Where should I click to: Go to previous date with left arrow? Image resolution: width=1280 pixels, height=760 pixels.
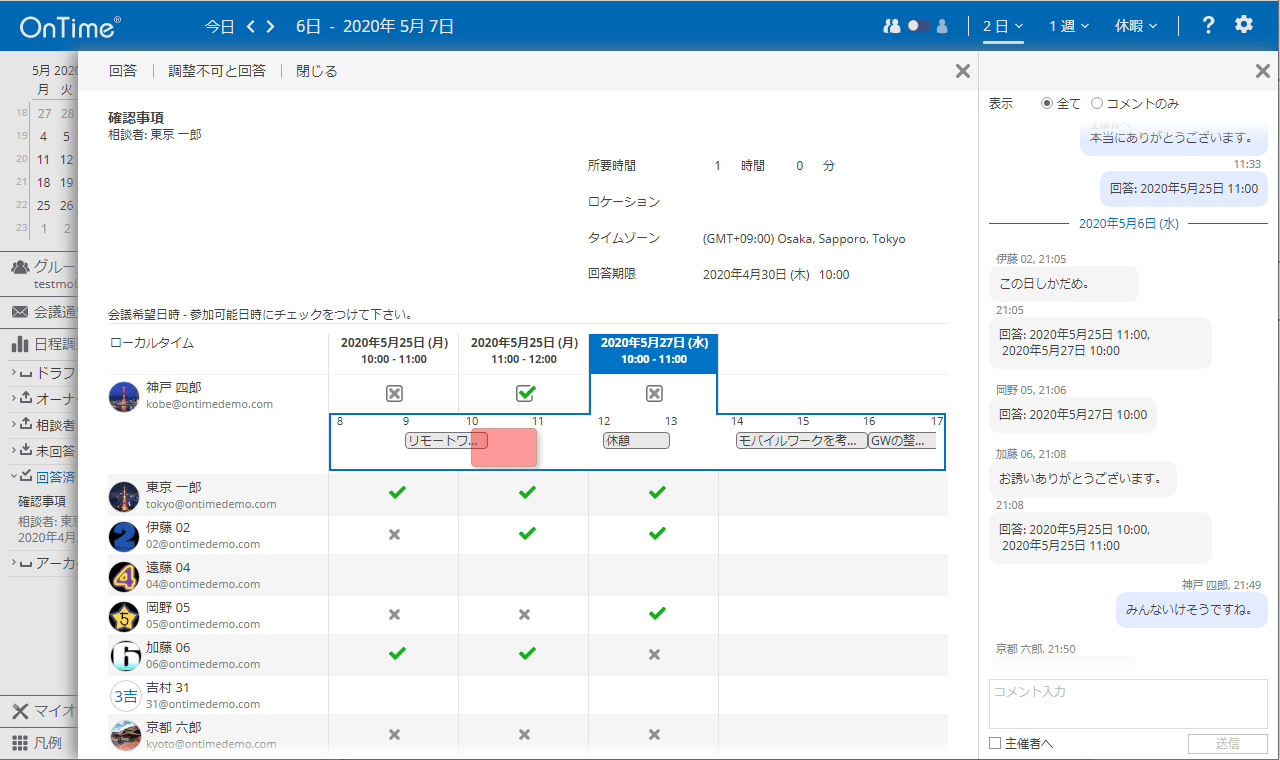pos(252,26)
